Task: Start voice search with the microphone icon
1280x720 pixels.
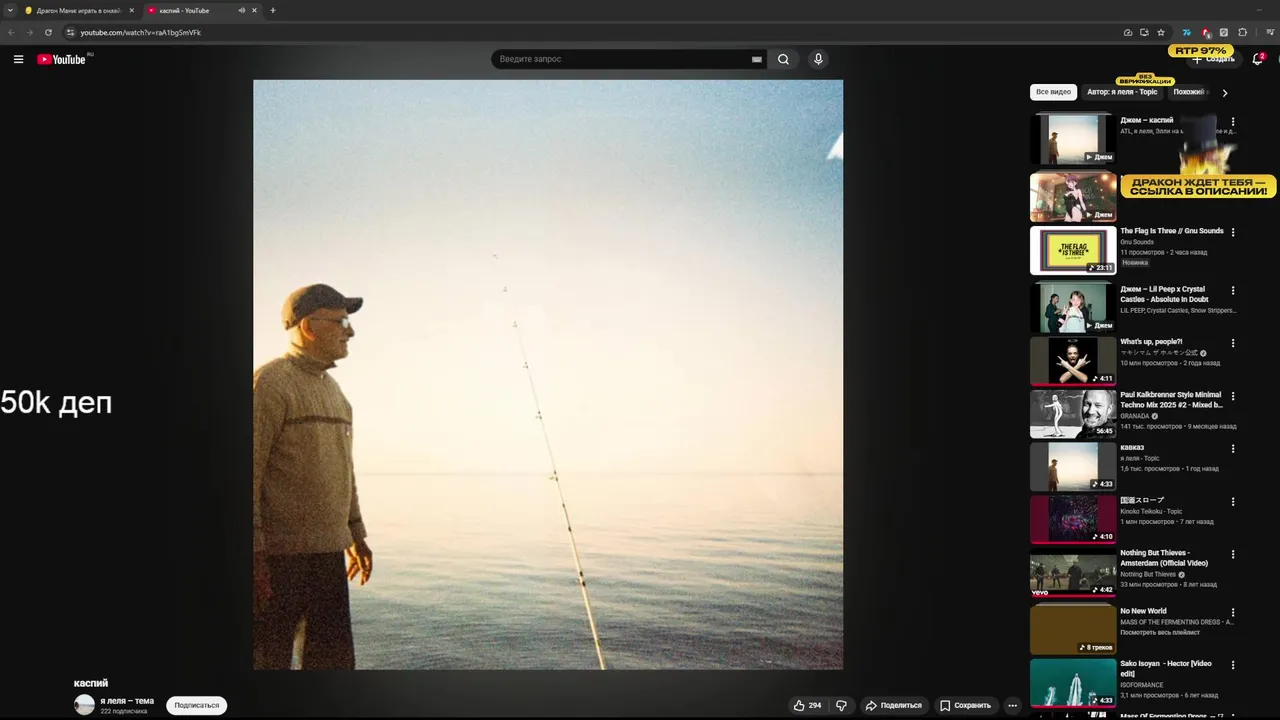Action: click(x=818, y=59)
